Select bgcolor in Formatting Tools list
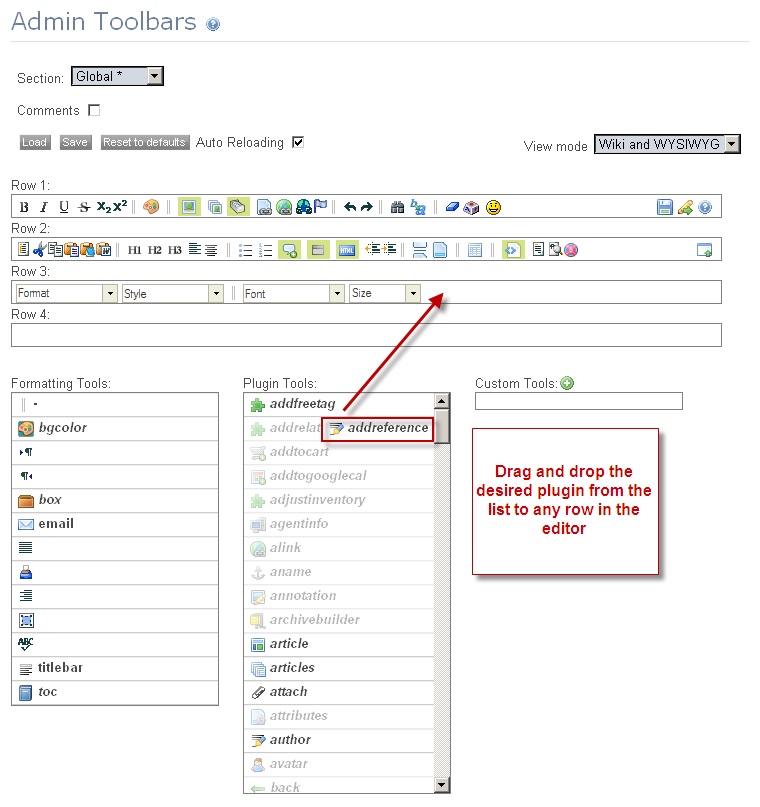Image resolution: width=760 pixels, height=807 pixels. pyautogui.click(x=115, y=428)
